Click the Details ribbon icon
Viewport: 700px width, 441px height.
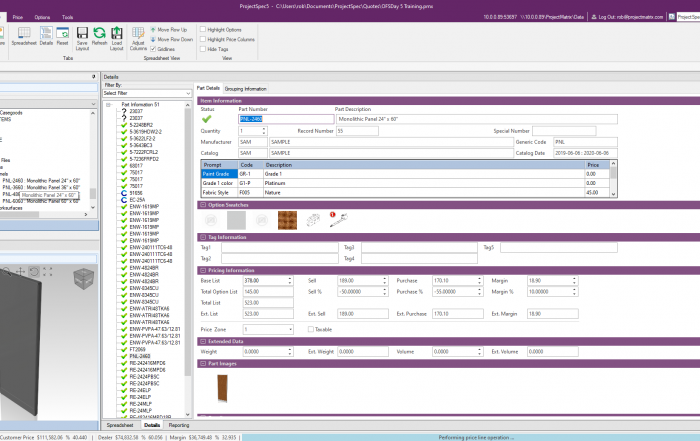[x=46, y=36]
